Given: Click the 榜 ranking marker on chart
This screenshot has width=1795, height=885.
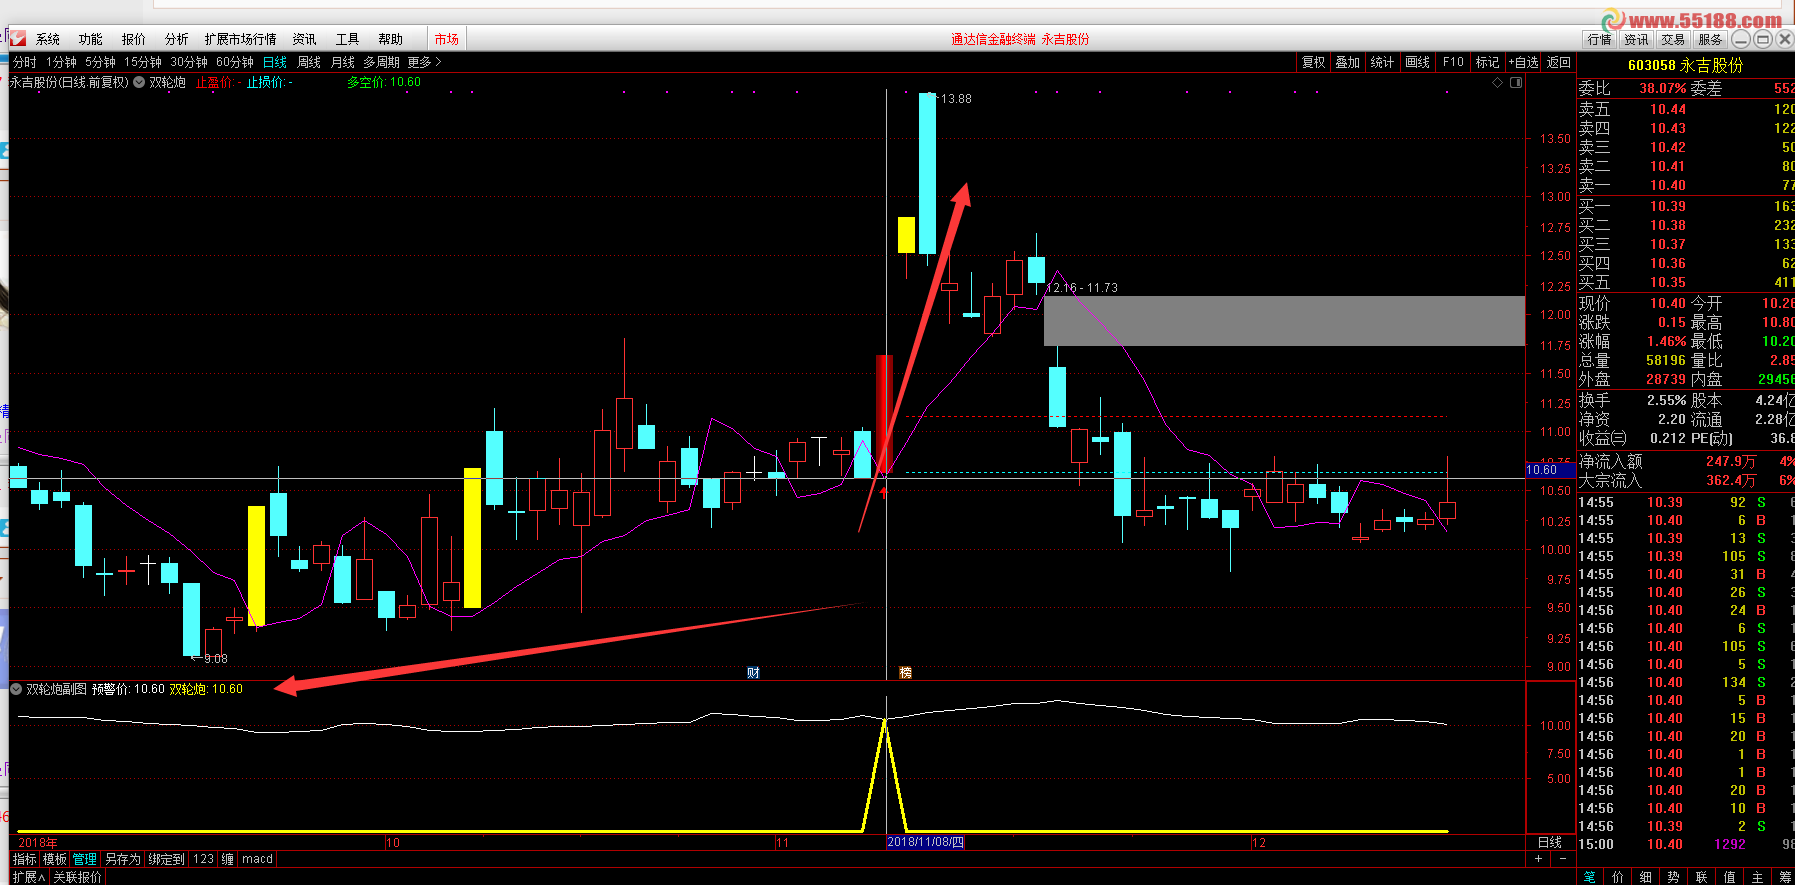Looking at the screenshot, I should click(906, 673).
